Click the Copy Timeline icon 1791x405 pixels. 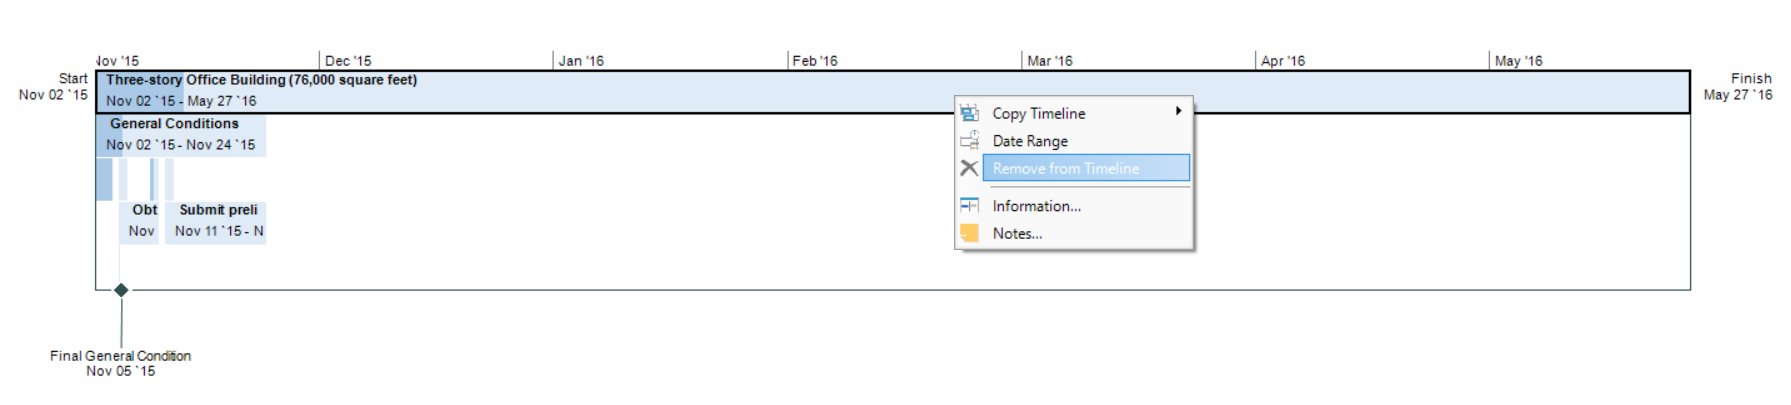pyautogui.click(x=969, y=113)
